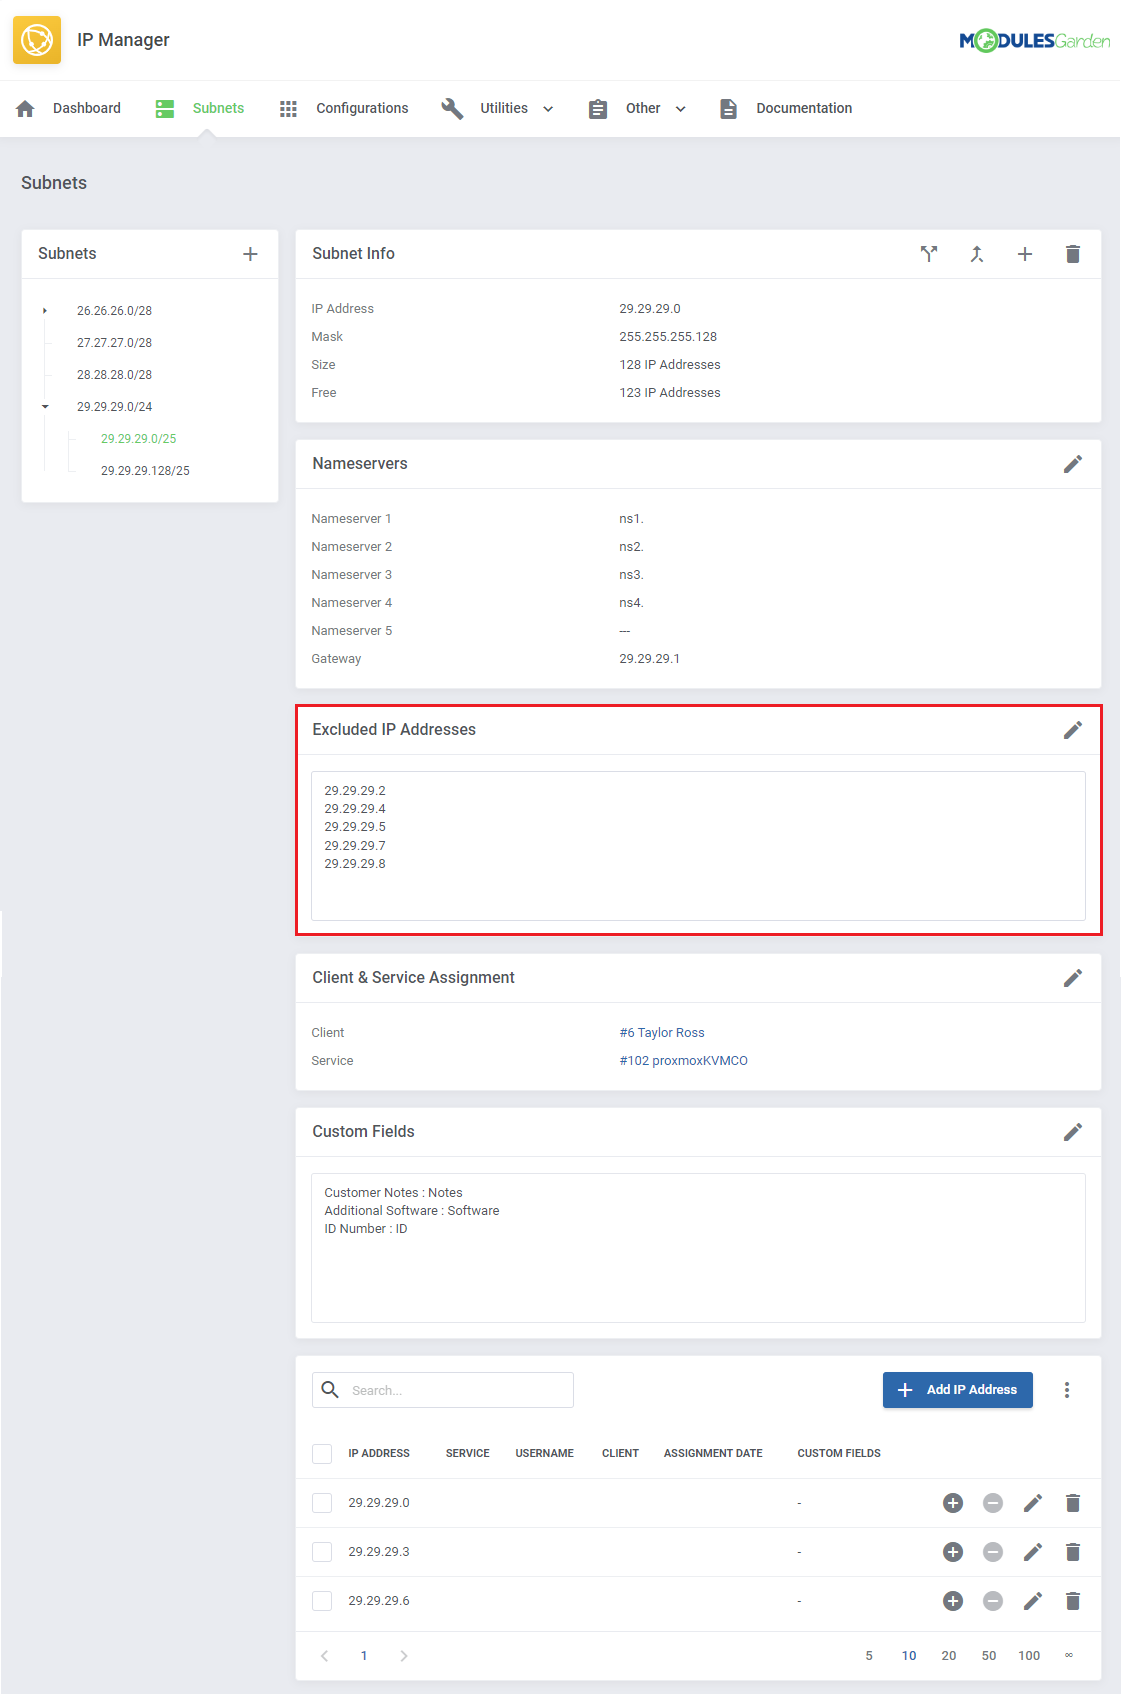Select subnet 29.29.29.0/25 in tree
The width and height of the screenshot is (1121, 1694).
(x=138, y=439)
